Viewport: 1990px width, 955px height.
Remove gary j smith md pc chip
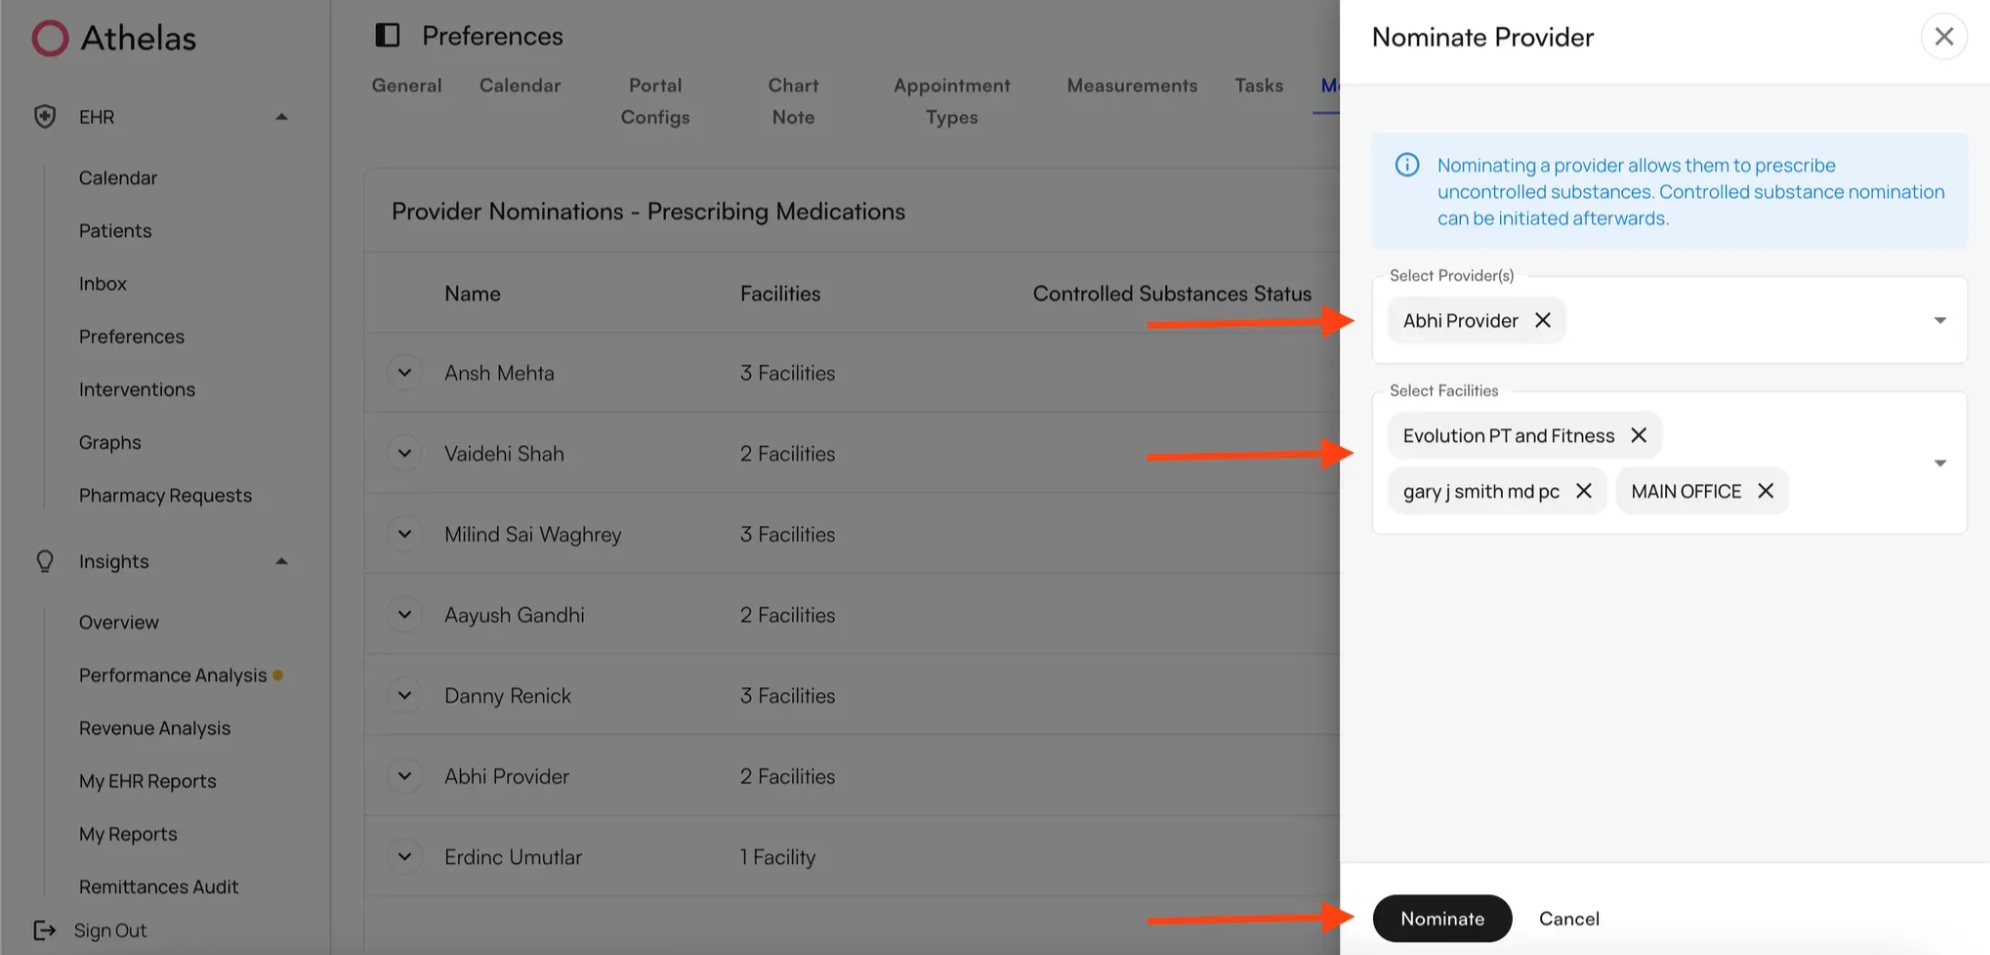click(1584, 491)
